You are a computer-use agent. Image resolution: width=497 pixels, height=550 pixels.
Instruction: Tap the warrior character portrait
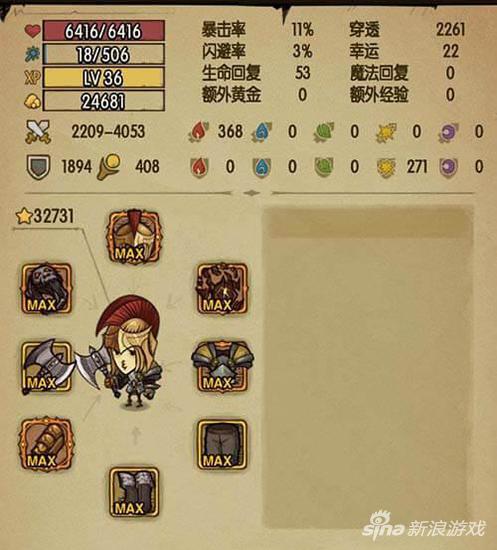[x=123, y=353]
